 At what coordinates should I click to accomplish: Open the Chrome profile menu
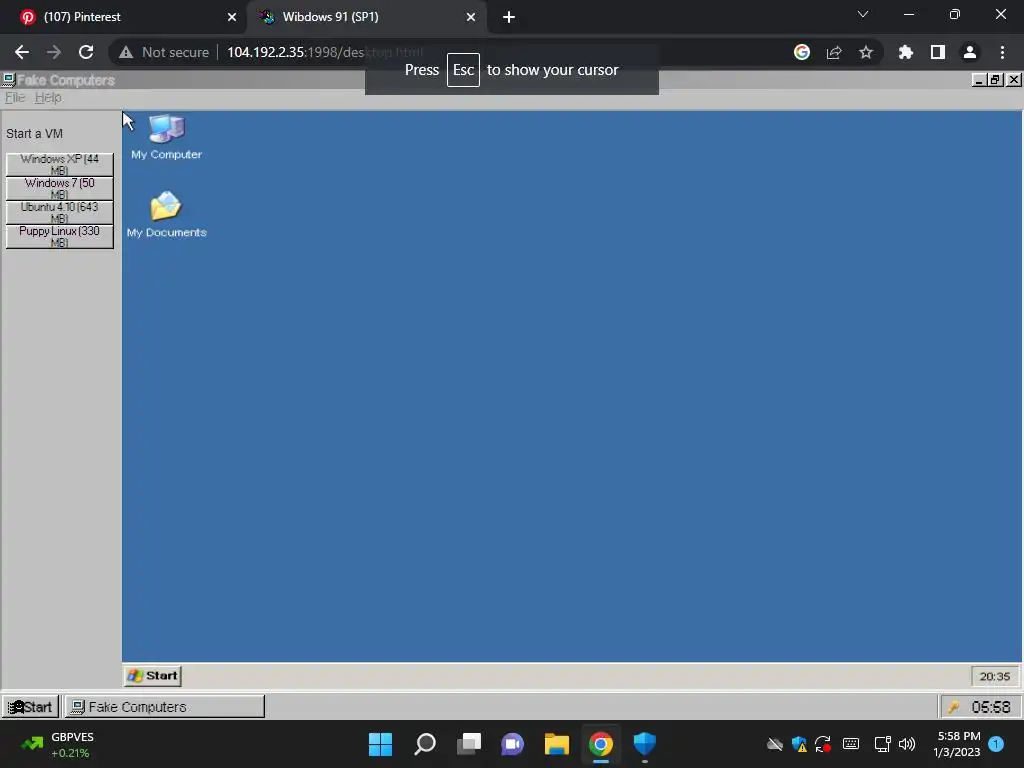pos(970,52)
